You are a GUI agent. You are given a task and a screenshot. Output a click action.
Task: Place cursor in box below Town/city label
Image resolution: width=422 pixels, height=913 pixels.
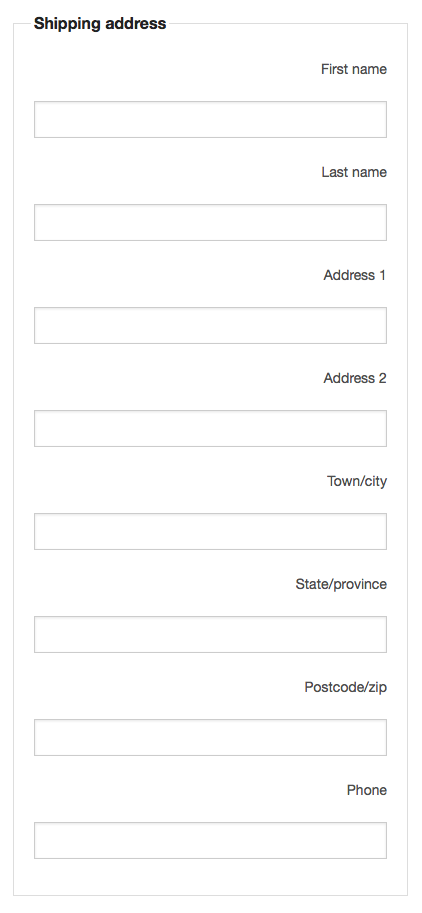pos(210,532)
